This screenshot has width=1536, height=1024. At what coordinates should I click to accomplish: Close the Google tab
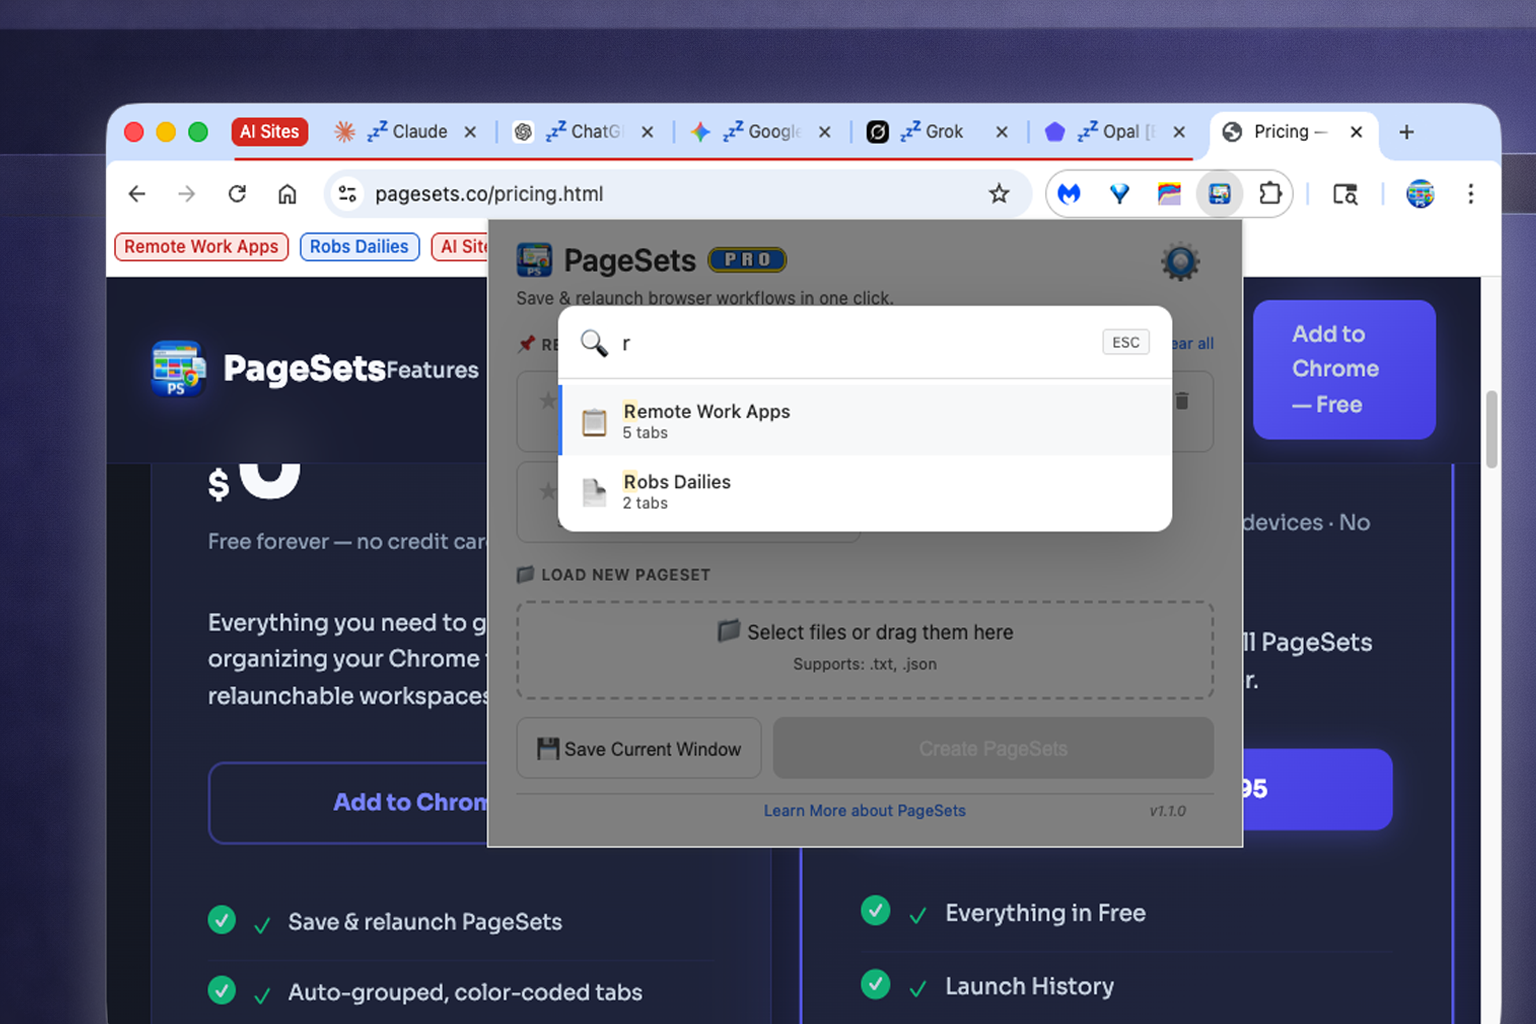click(824, 132)
